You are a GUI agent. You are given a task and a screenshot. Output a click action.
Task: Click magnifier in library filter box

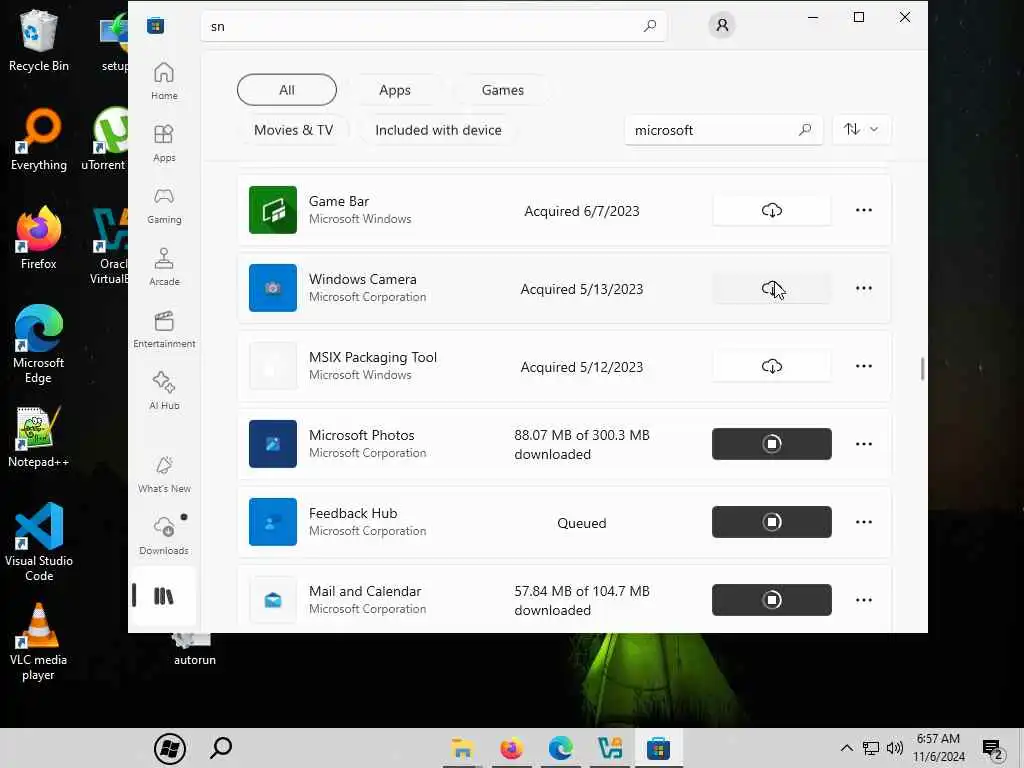pos(805,130)
